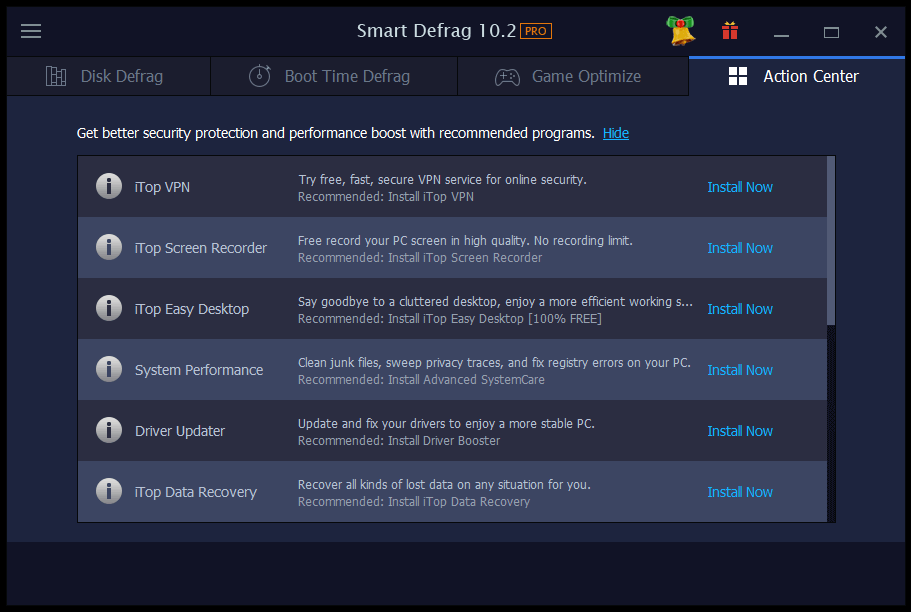Open the red gift box offer
Image resolution: width=911 pixels, height=612 pixels.
730,31
